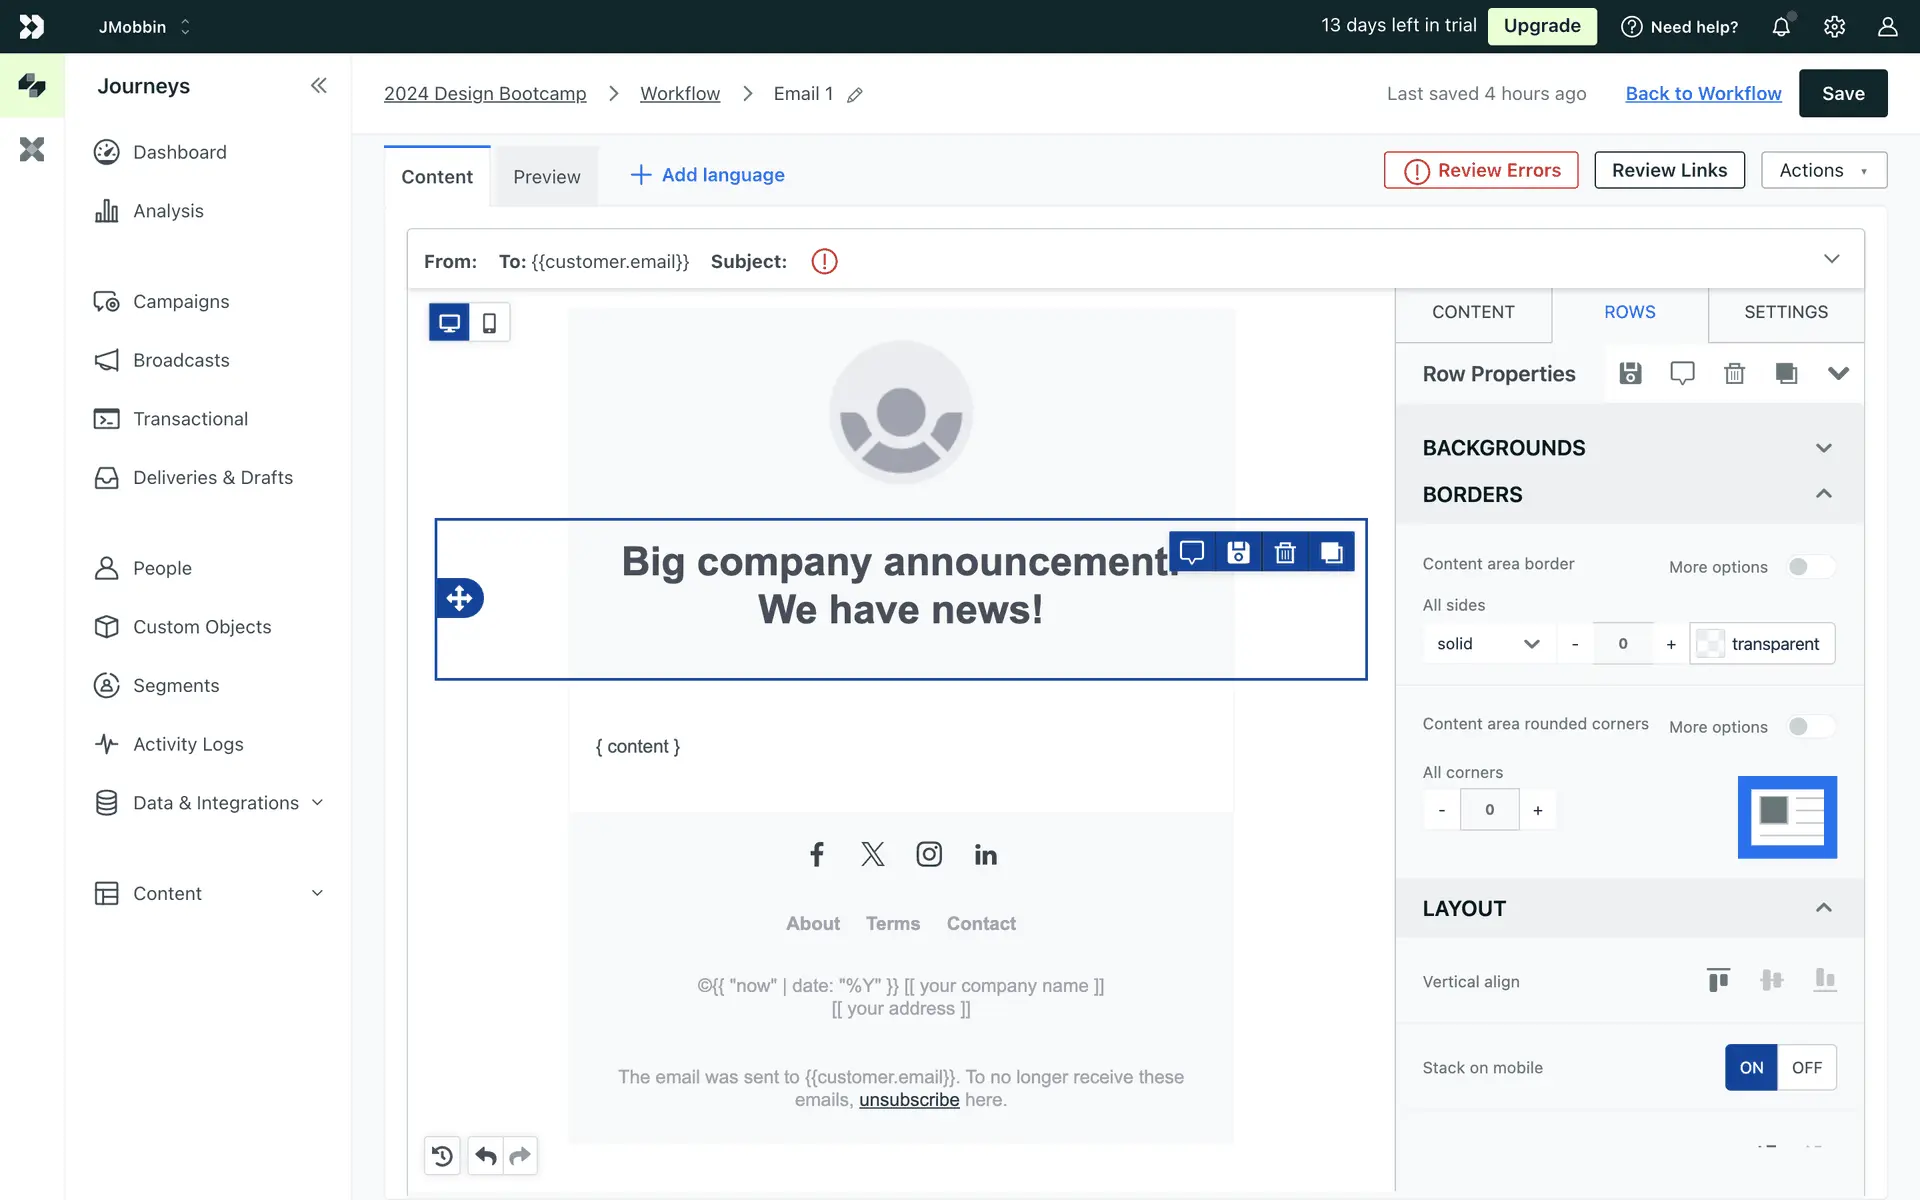Follow the Back to Workflow link

pyautogui.click(x=1703, y=93)
